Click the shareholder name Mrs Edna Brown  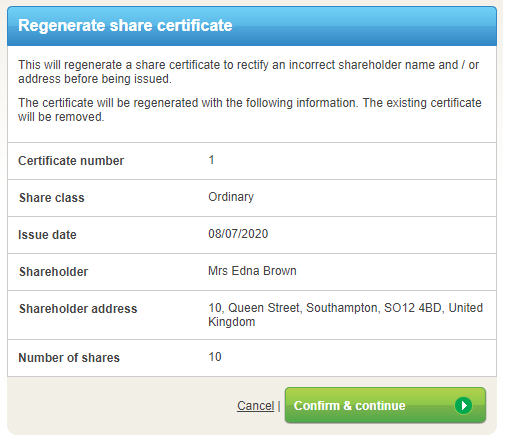point(252,271)
